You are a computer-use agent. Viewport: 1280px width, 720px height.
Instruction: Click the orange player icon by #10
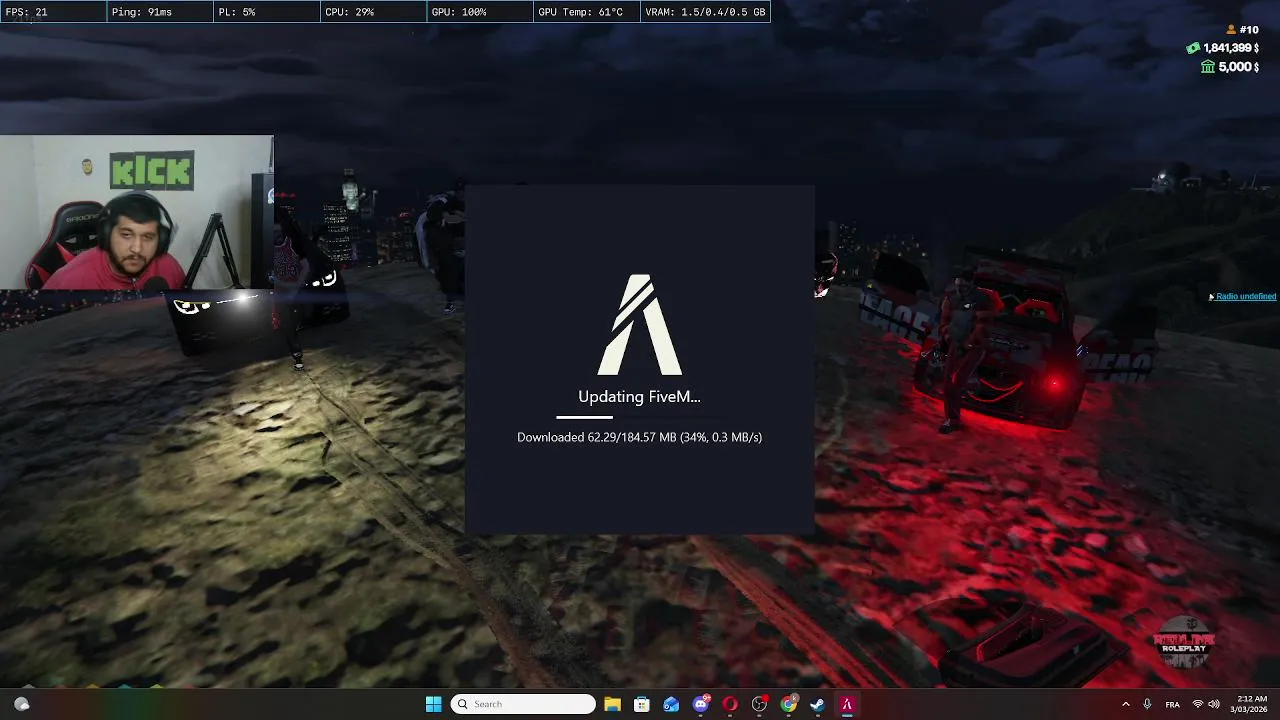(x=1231, y=30)
